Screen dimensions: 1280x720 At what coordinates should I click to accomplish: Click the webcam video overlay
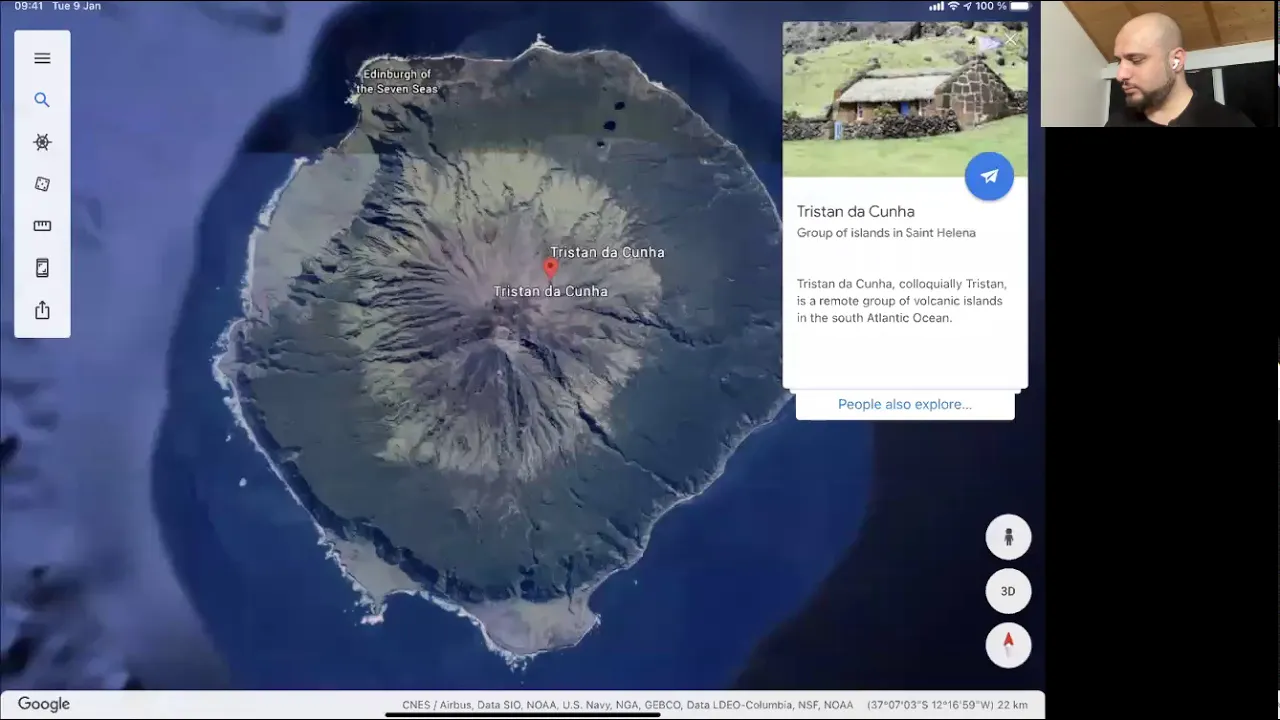coord(1160,63)
